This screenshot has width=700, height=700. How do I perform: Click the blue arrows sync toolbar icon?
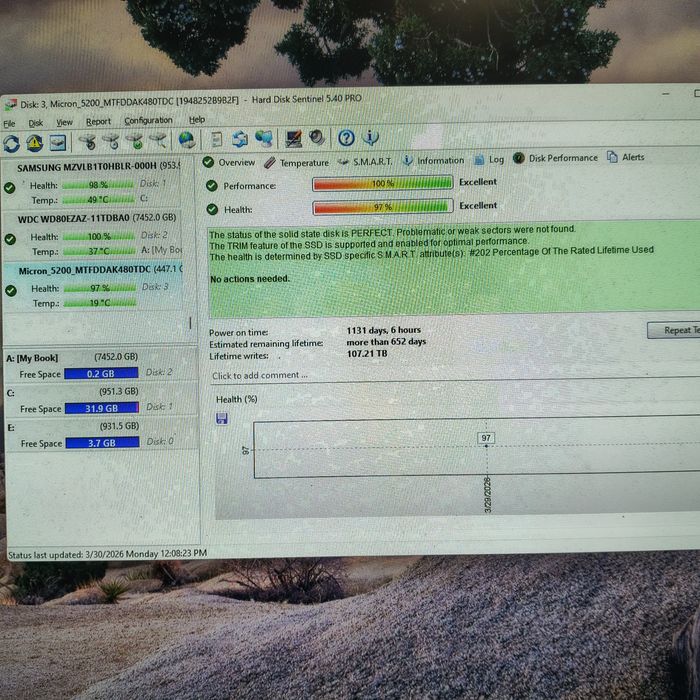pos(240,139)
